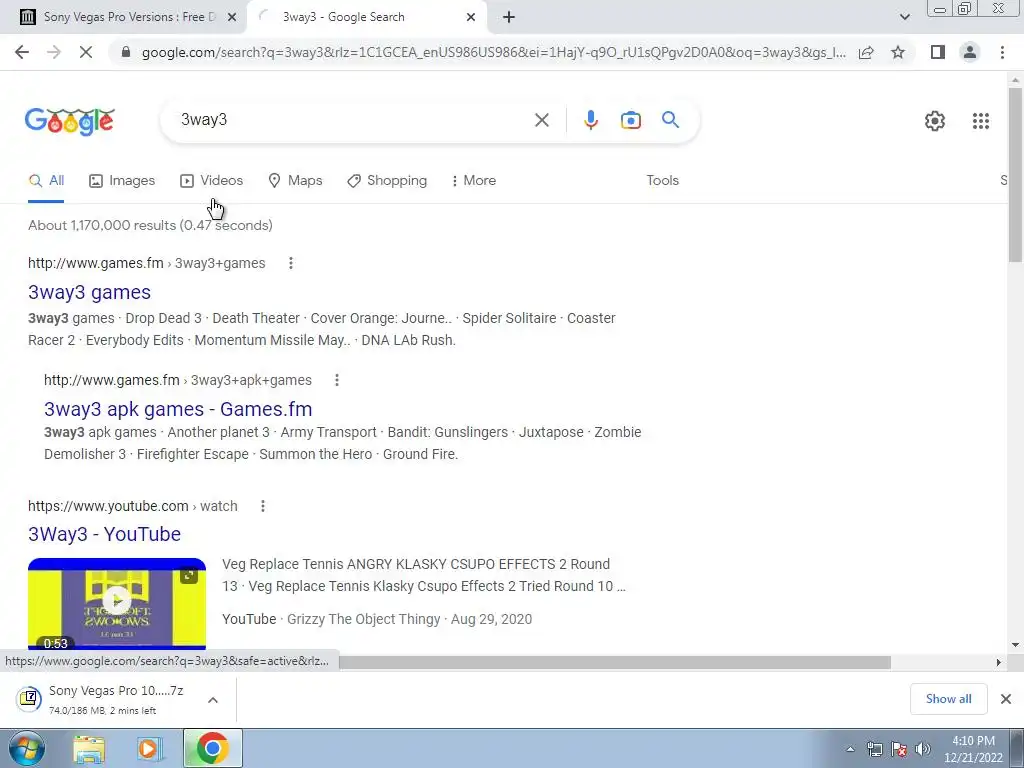Open the volume speaker tray icon
1024x768 pixels.
pyautogui.click(x=923, y=750)
